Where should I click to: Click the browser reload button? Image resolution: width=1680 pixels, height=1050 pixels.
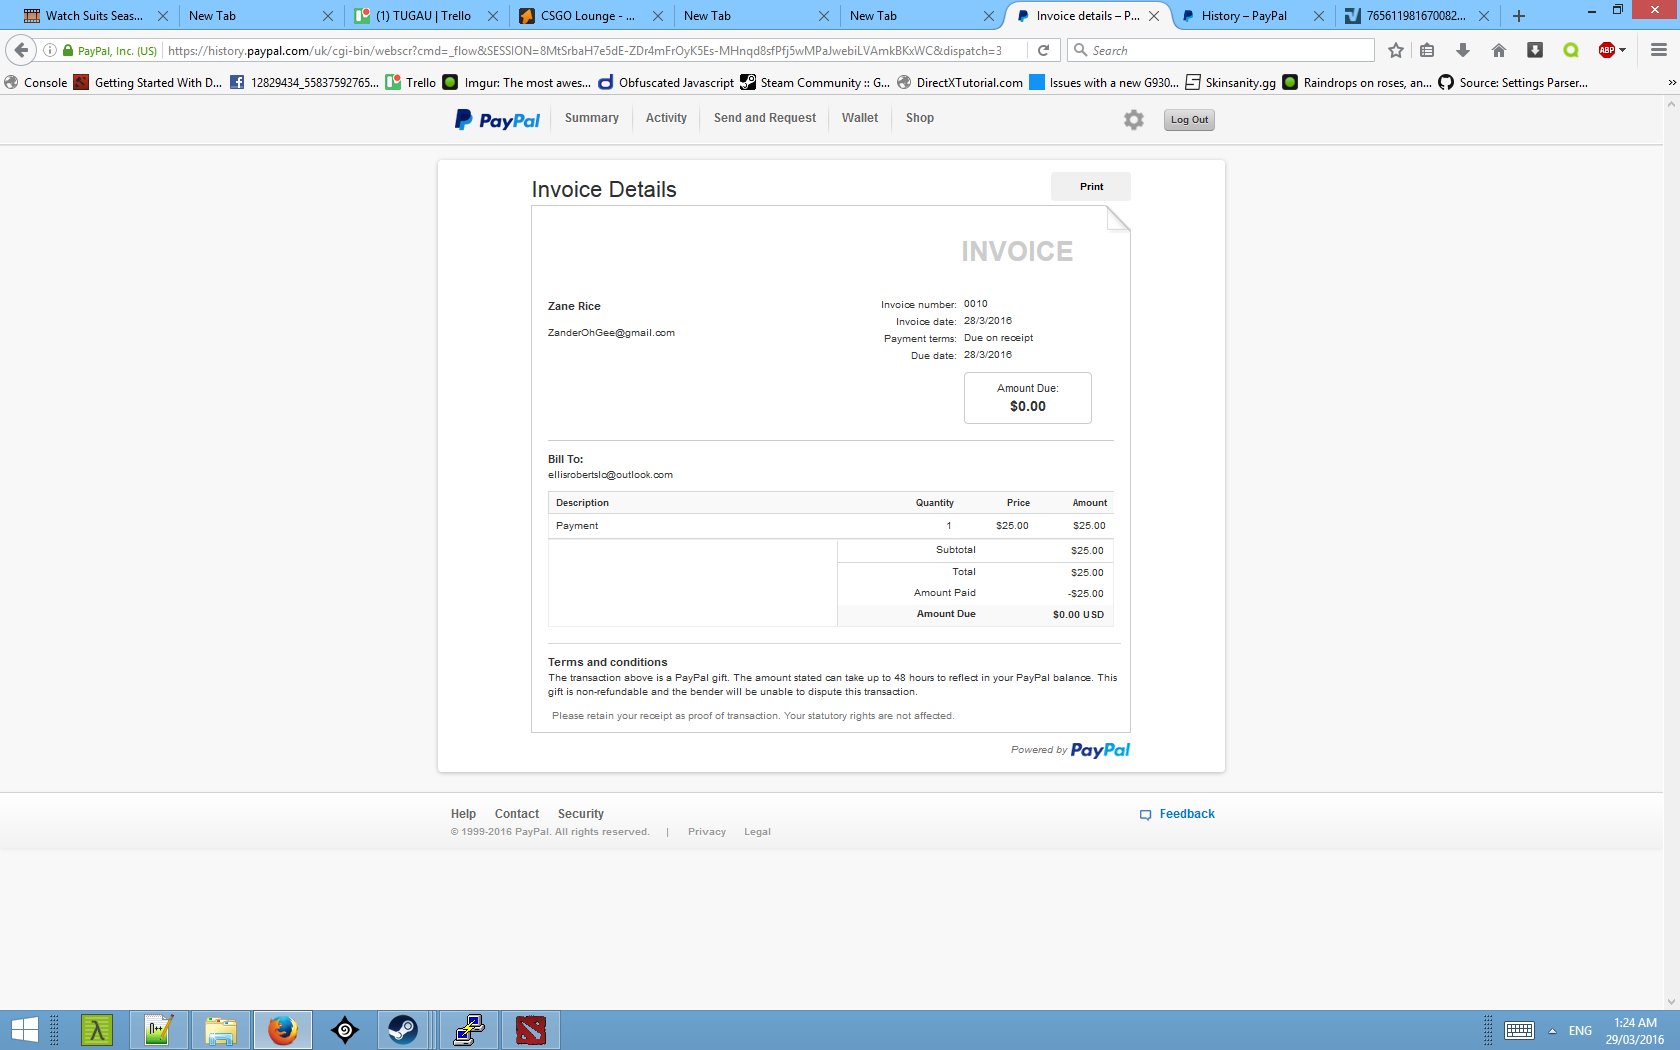coord(1043,50)
